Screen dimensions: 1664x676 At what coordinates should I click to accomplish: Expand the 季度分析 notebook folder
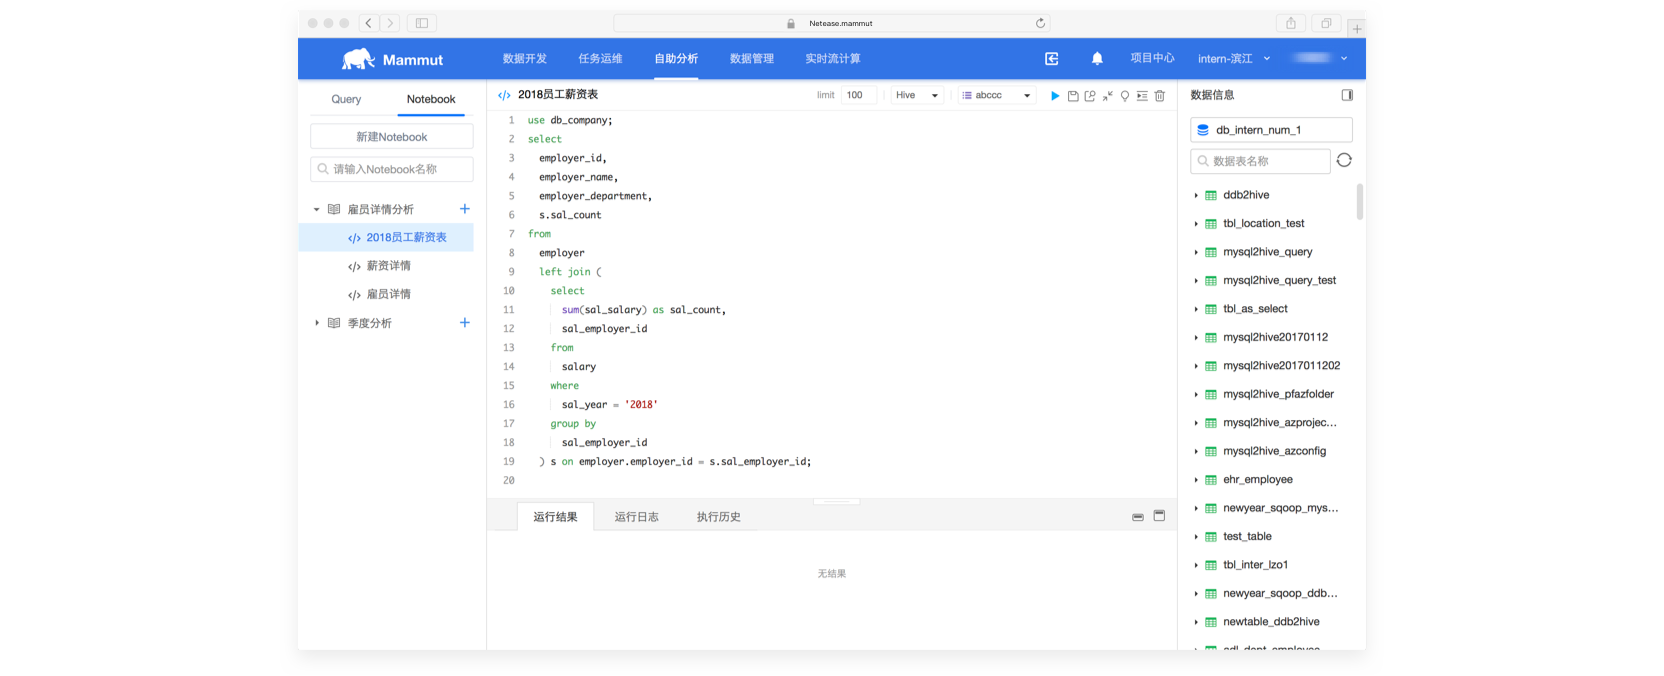click(x=317, y=323)
